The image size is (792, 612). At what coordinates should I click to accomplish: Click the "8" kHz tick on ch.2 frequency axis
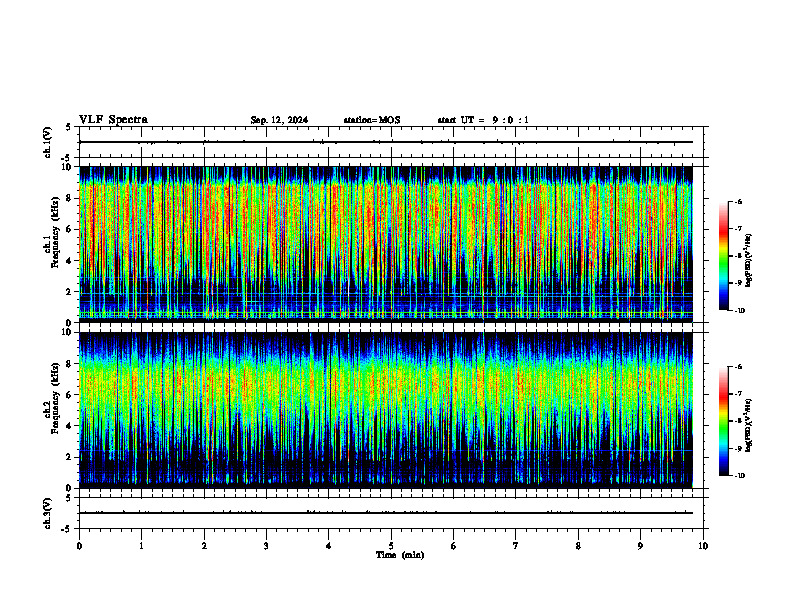(x=70, y=364)
